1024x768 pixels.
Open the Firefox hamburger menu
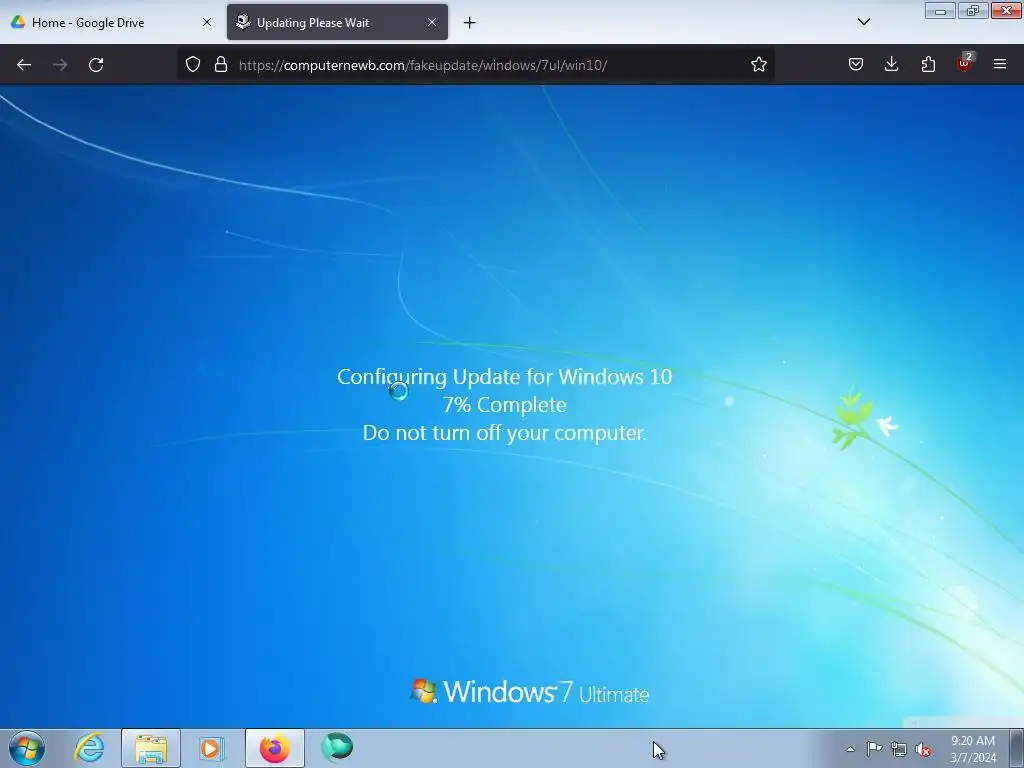pyautogui.click(x=1000, y=65)
